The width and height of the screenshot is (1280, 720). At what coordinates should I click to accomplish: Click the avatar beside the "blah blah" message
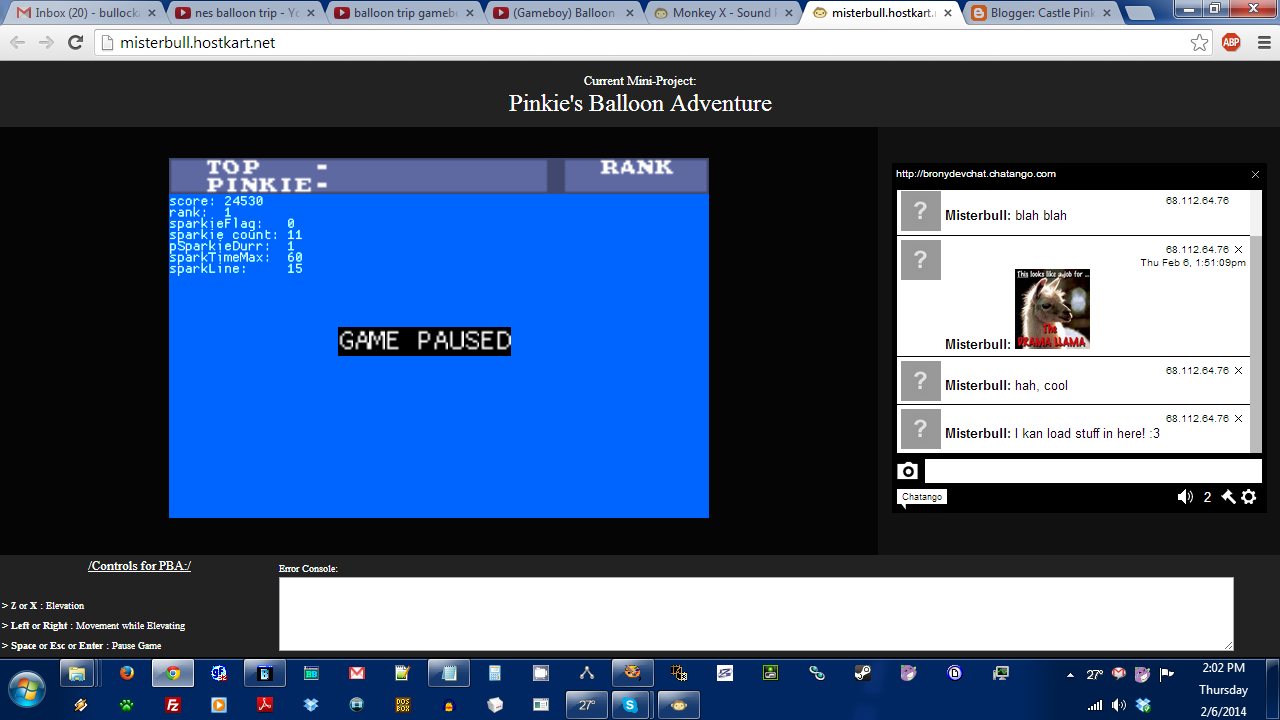(920, 212)
